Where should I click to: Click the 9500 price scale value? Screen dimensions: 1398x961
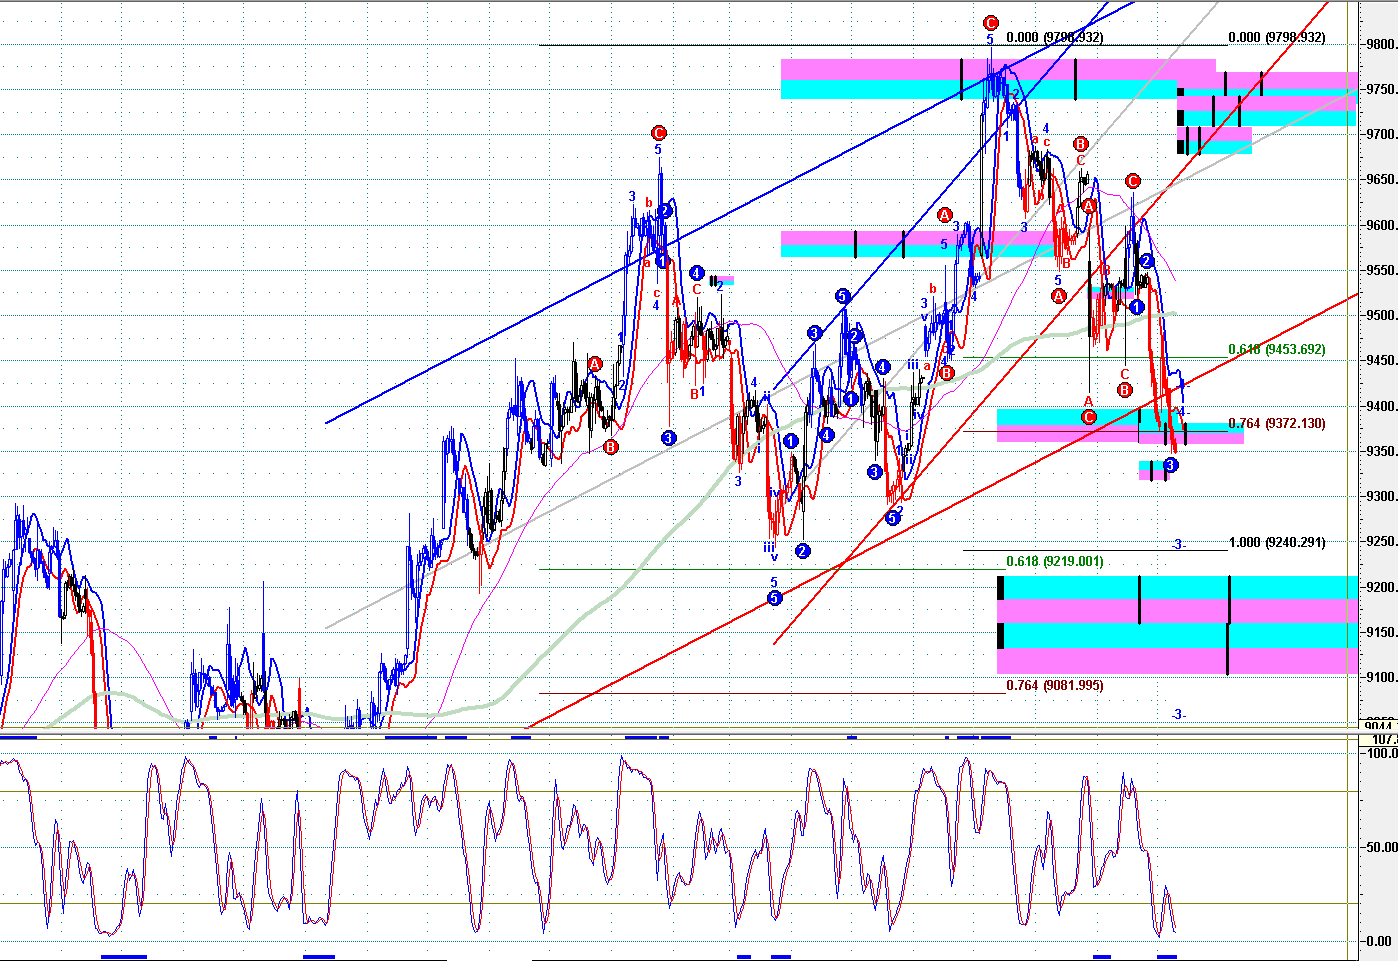(1382, 315)
